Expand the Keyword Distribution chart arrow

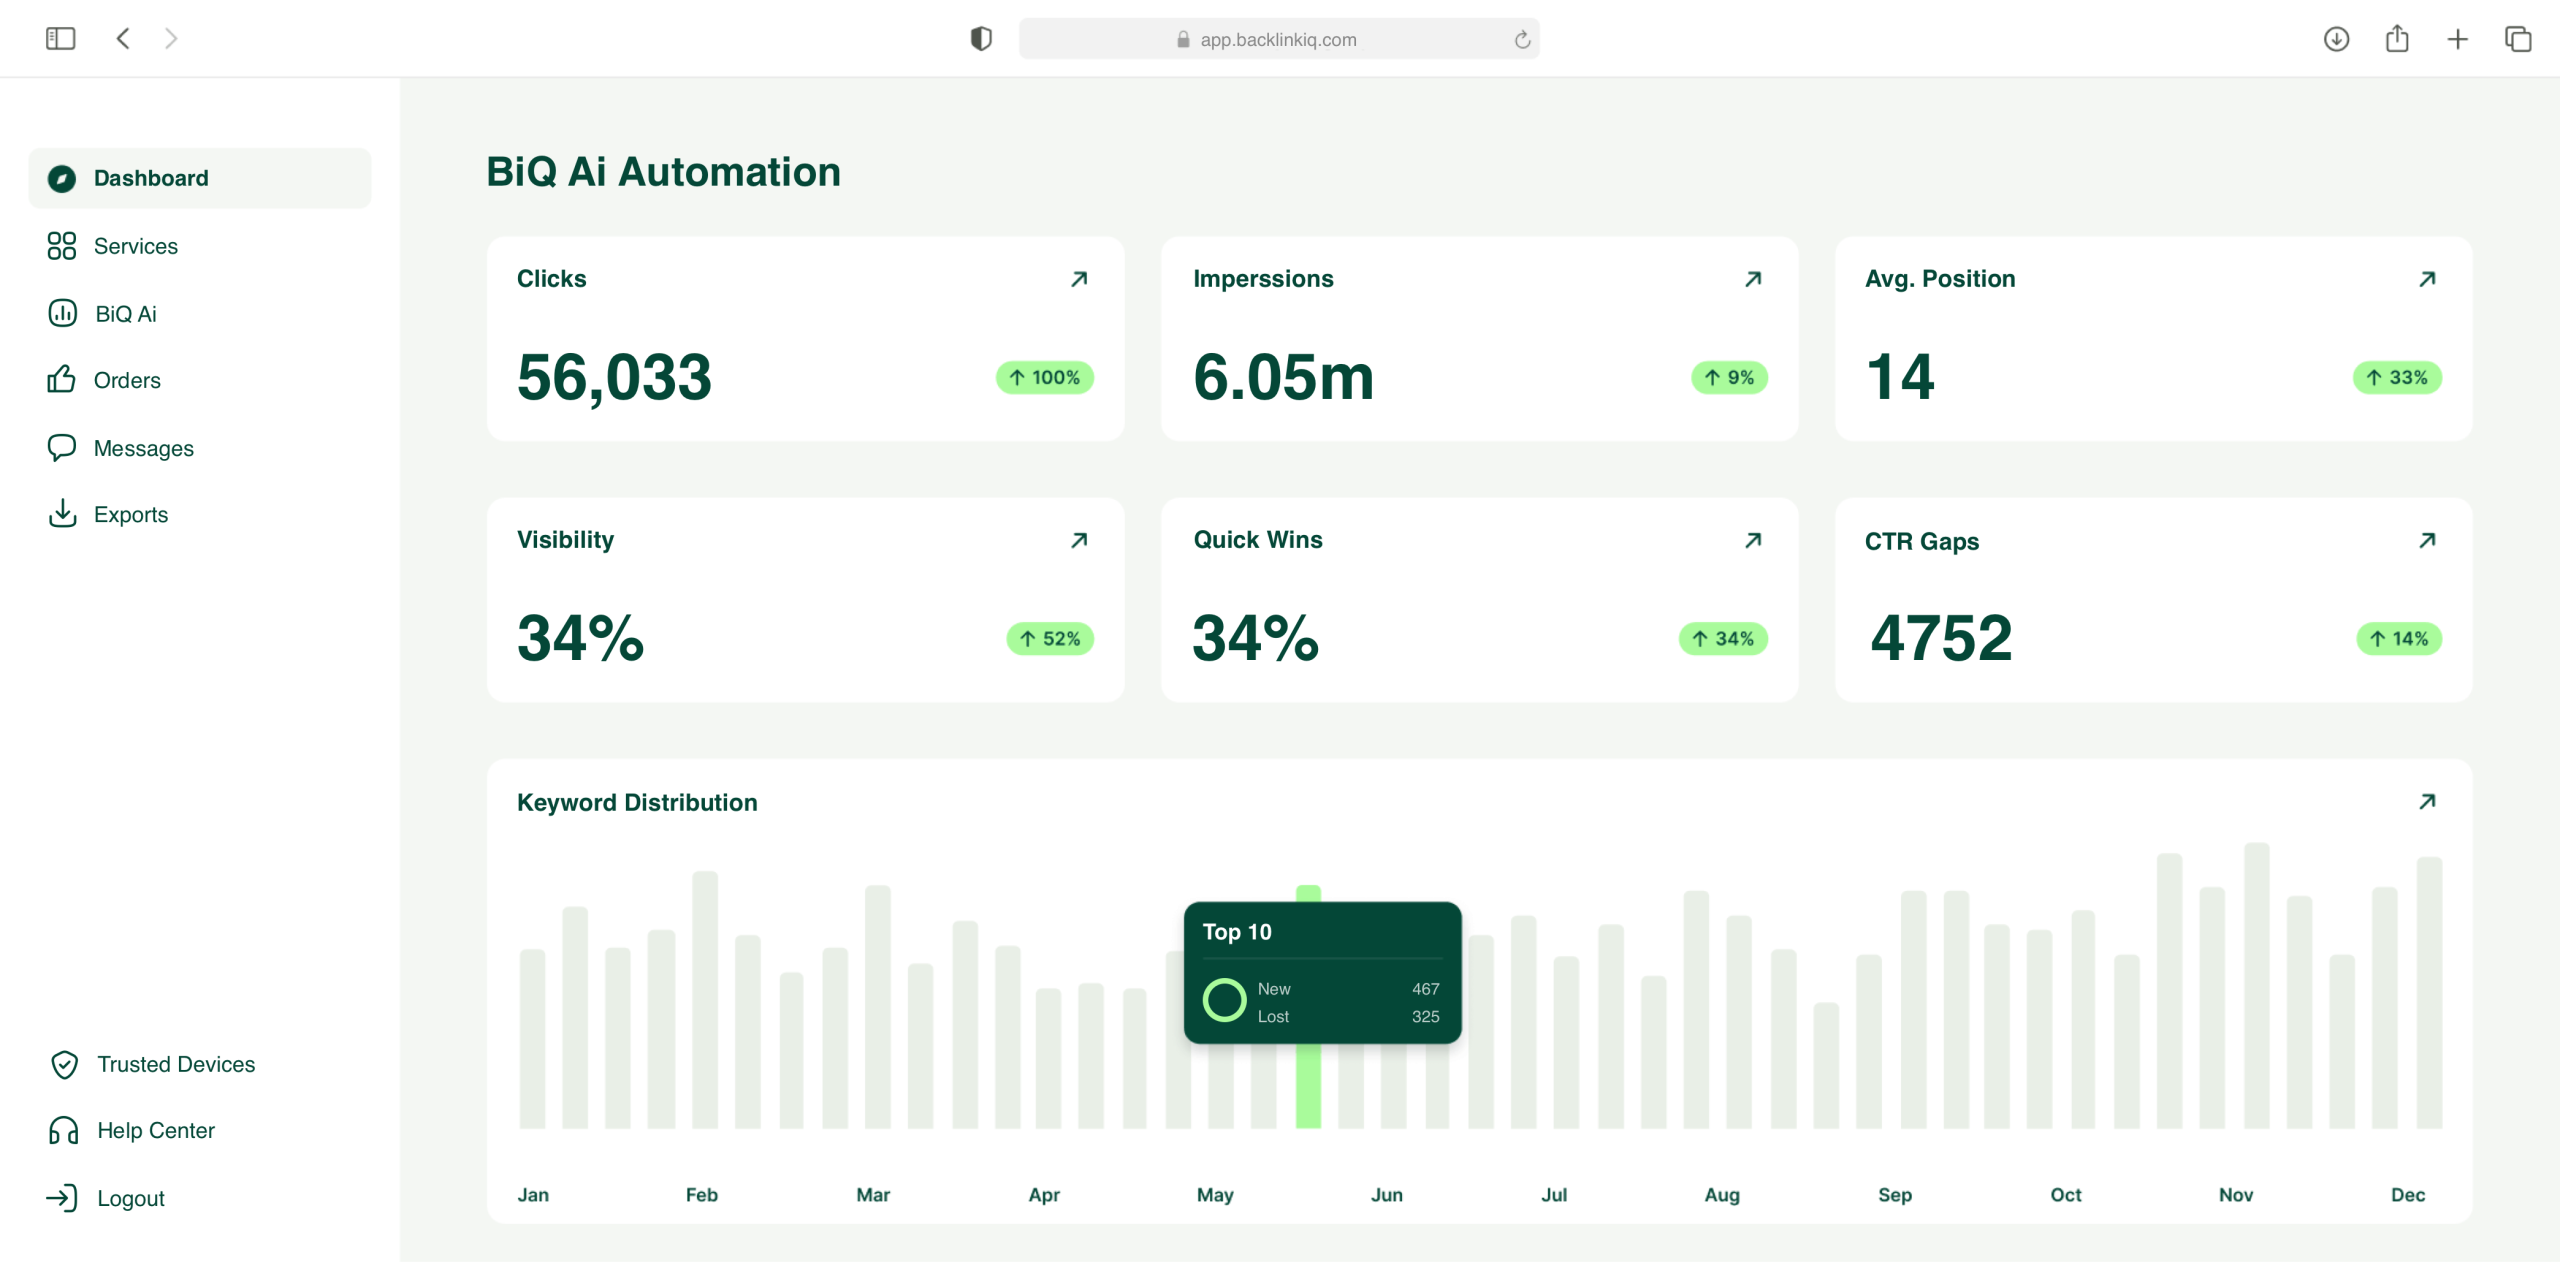click(x=2427, y=802)
